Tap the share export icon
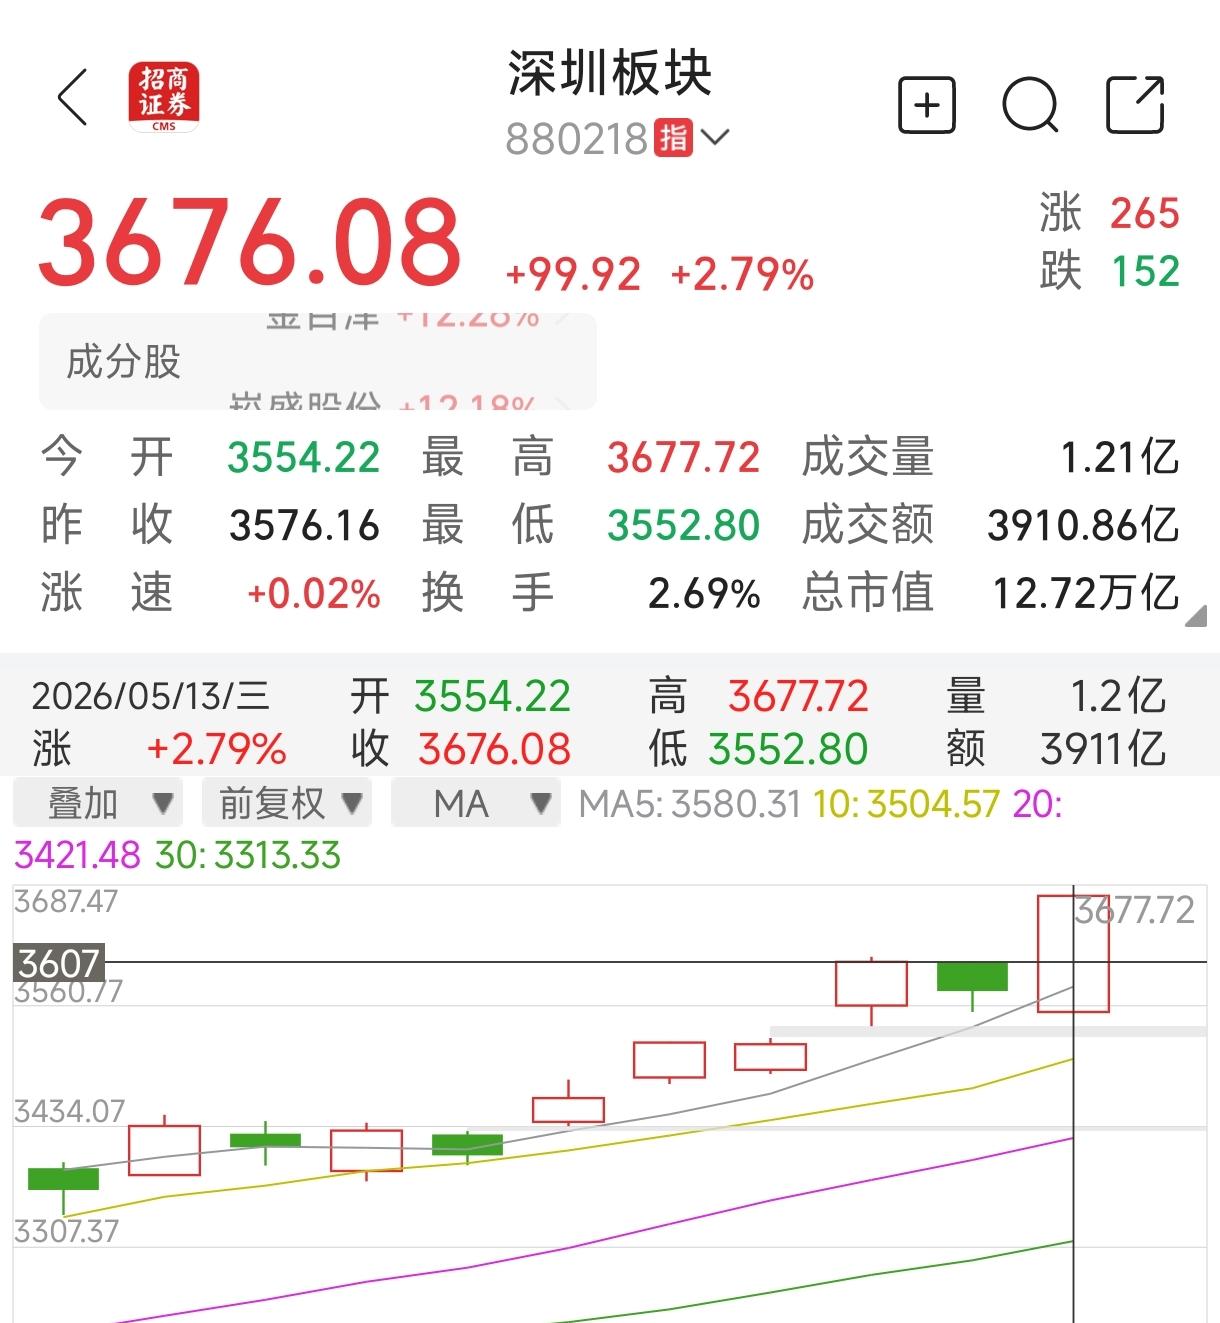 (x=1136, y=104)
